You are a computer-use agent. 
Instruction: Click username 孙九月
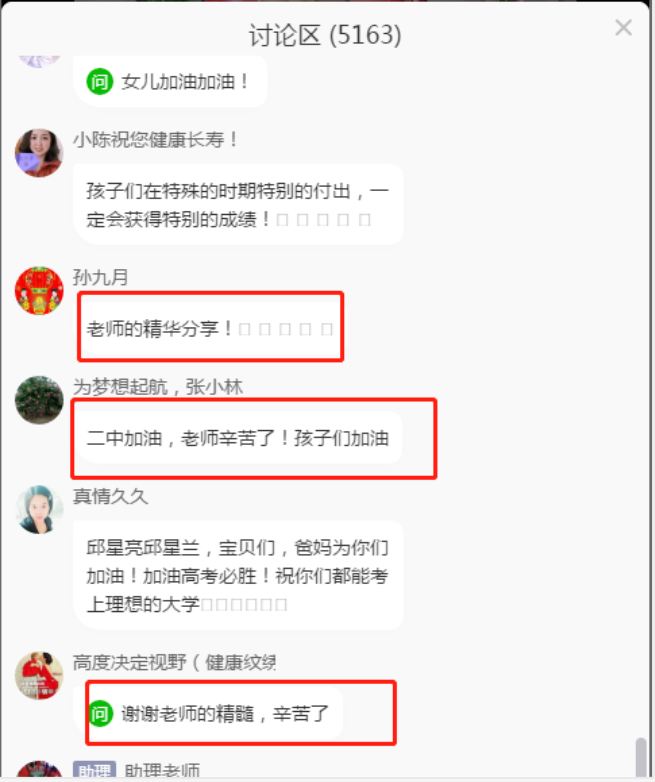click(x=101, y=277)
